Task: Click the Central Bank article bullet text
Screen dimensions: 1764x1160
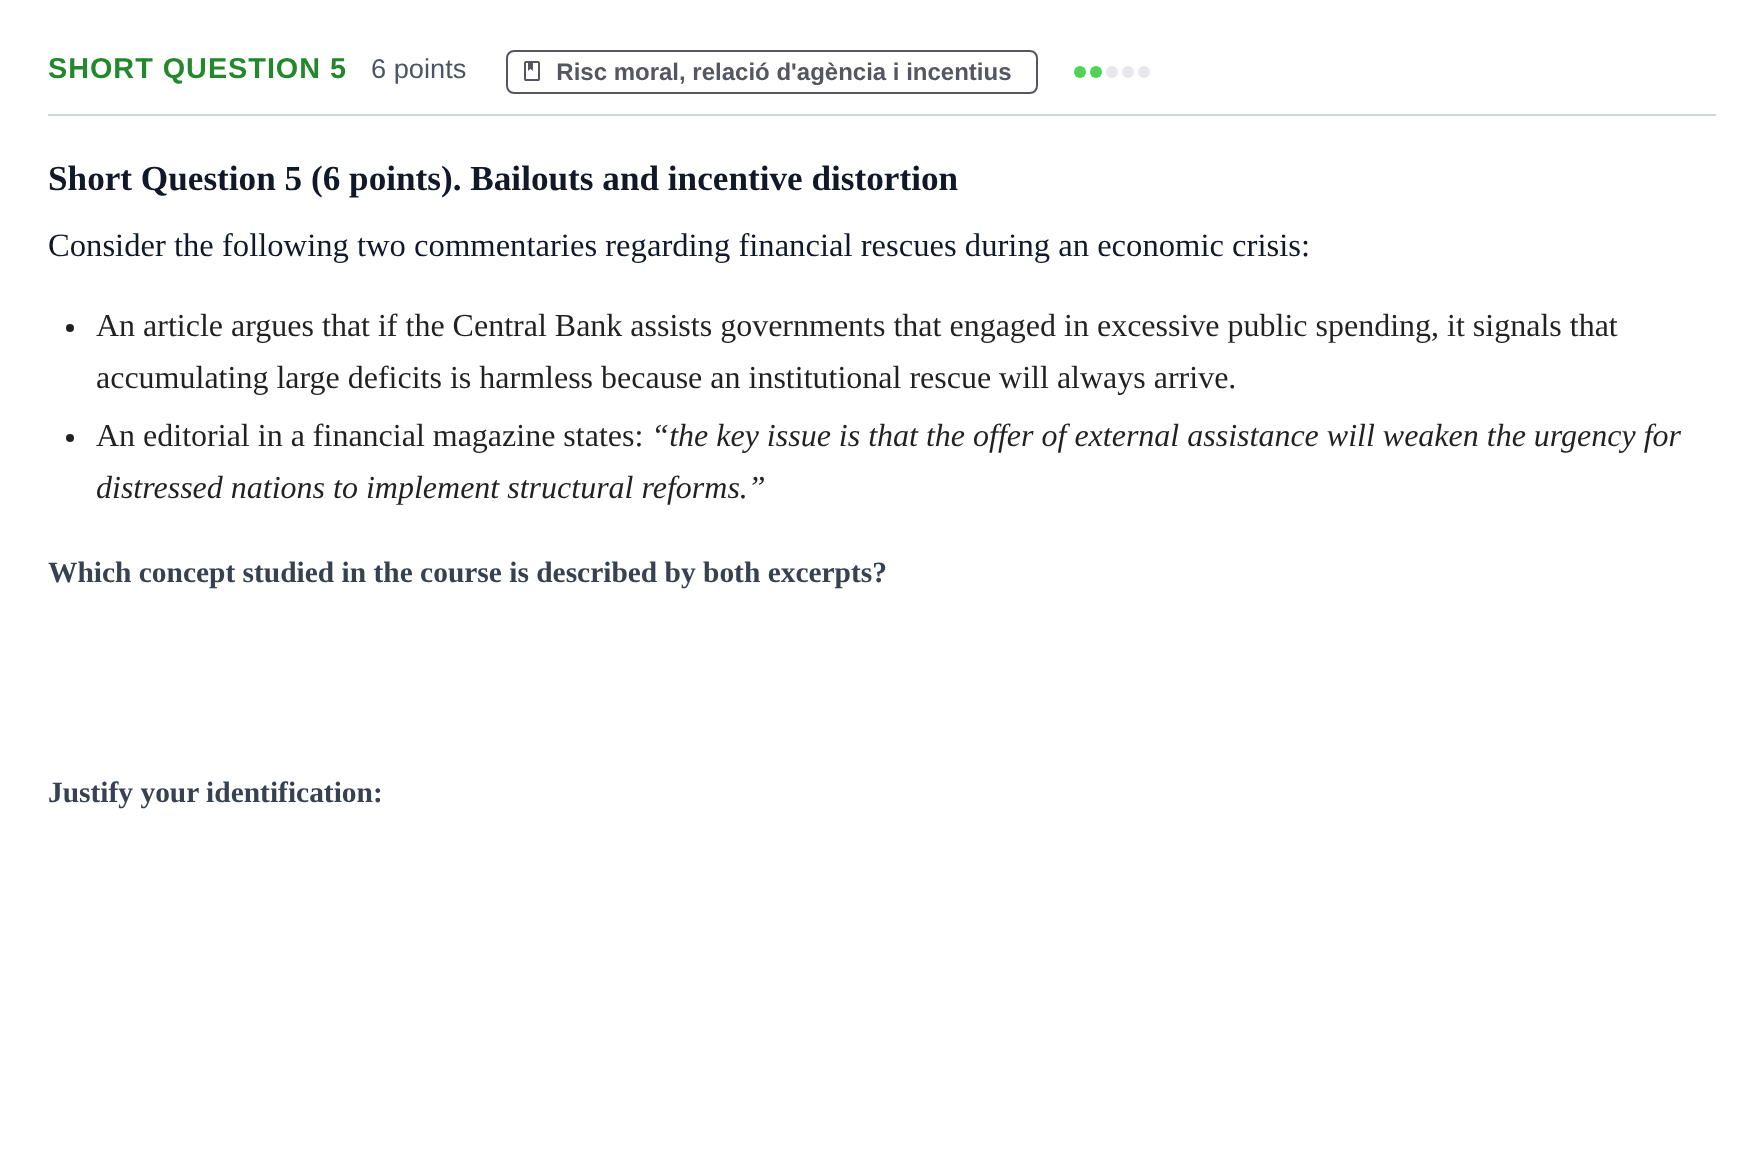Action: 856,352
